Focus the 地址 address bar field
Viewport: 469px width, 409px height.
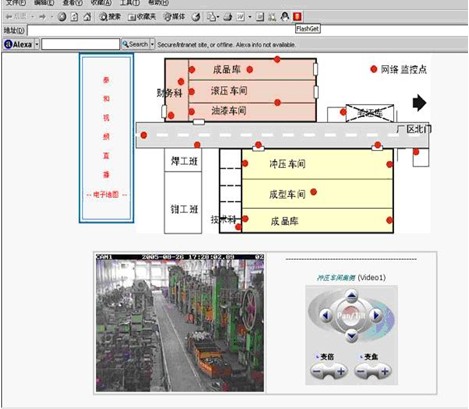248,30
